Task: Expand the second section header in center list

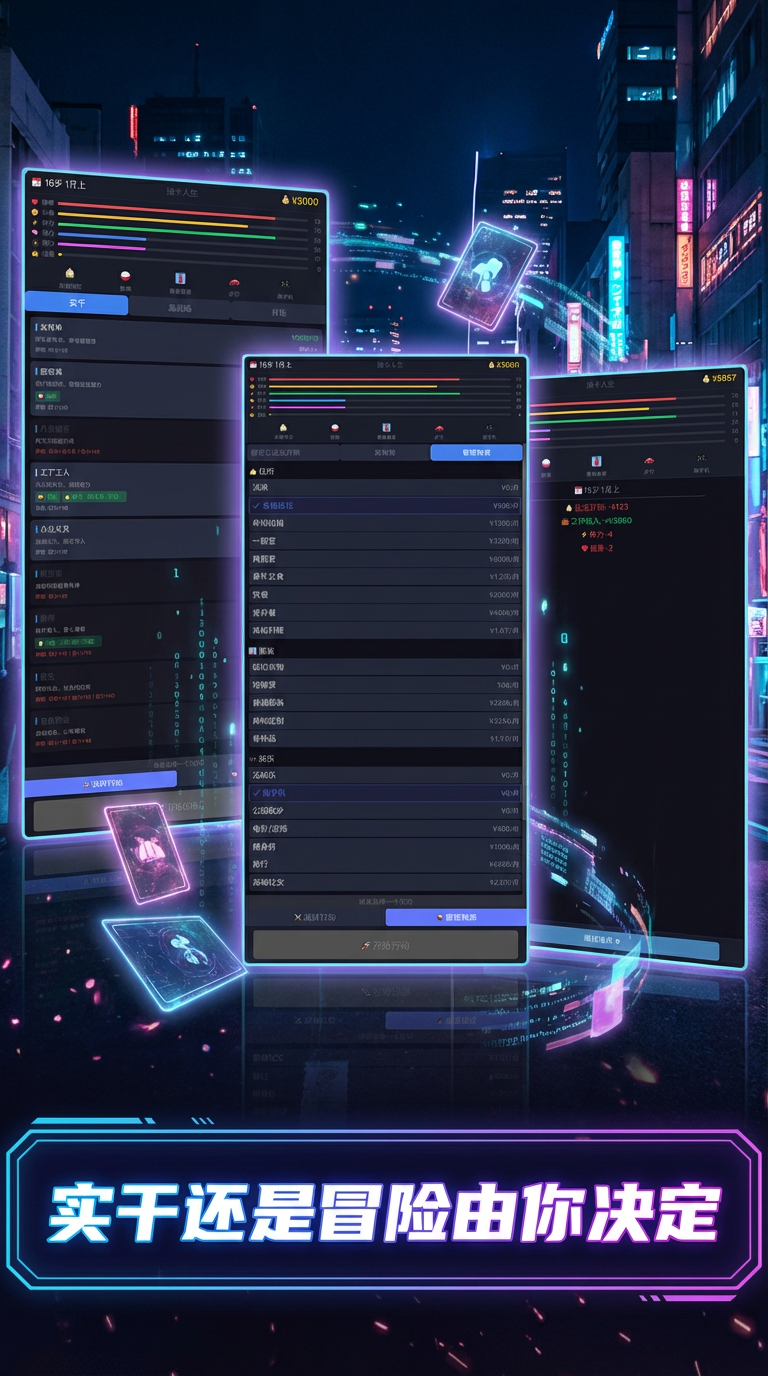Action: pyautogui.click(x=266, y=650)
